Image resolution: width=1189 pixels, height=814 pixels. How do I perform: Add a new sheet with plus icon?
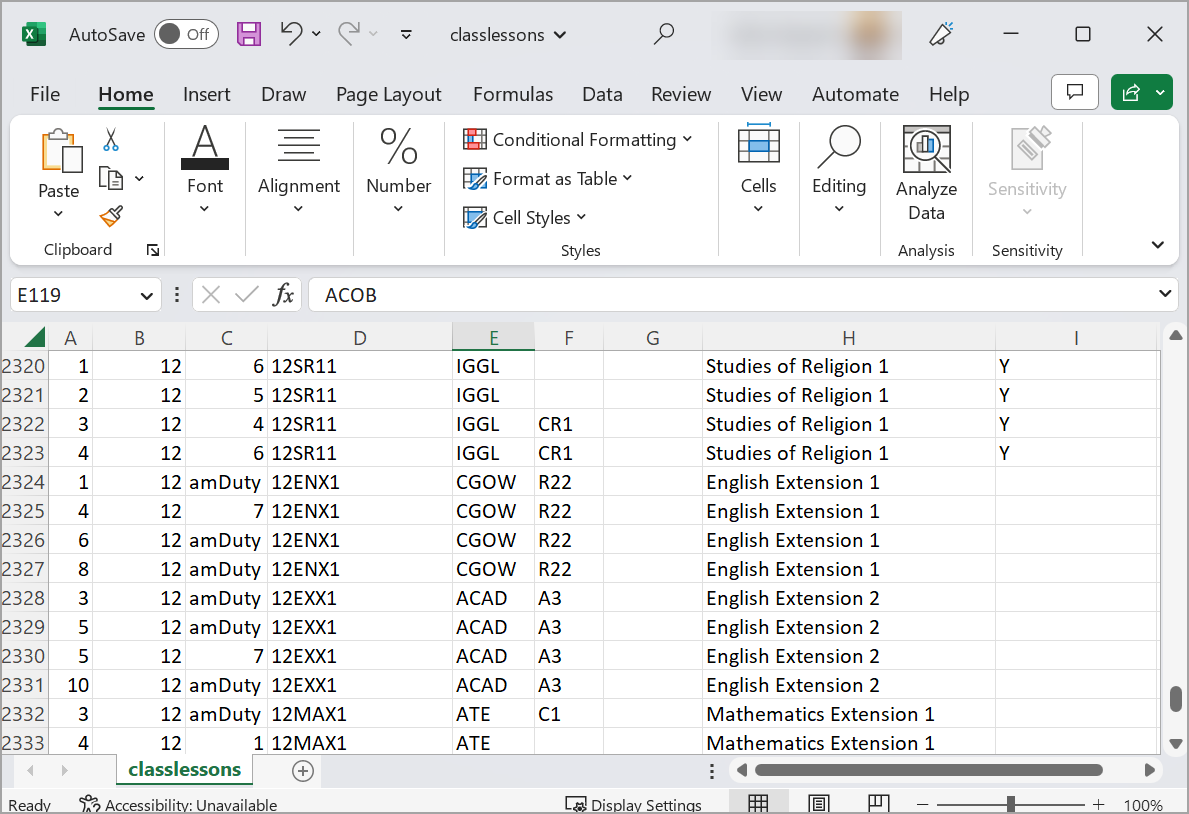coord(303,771)
